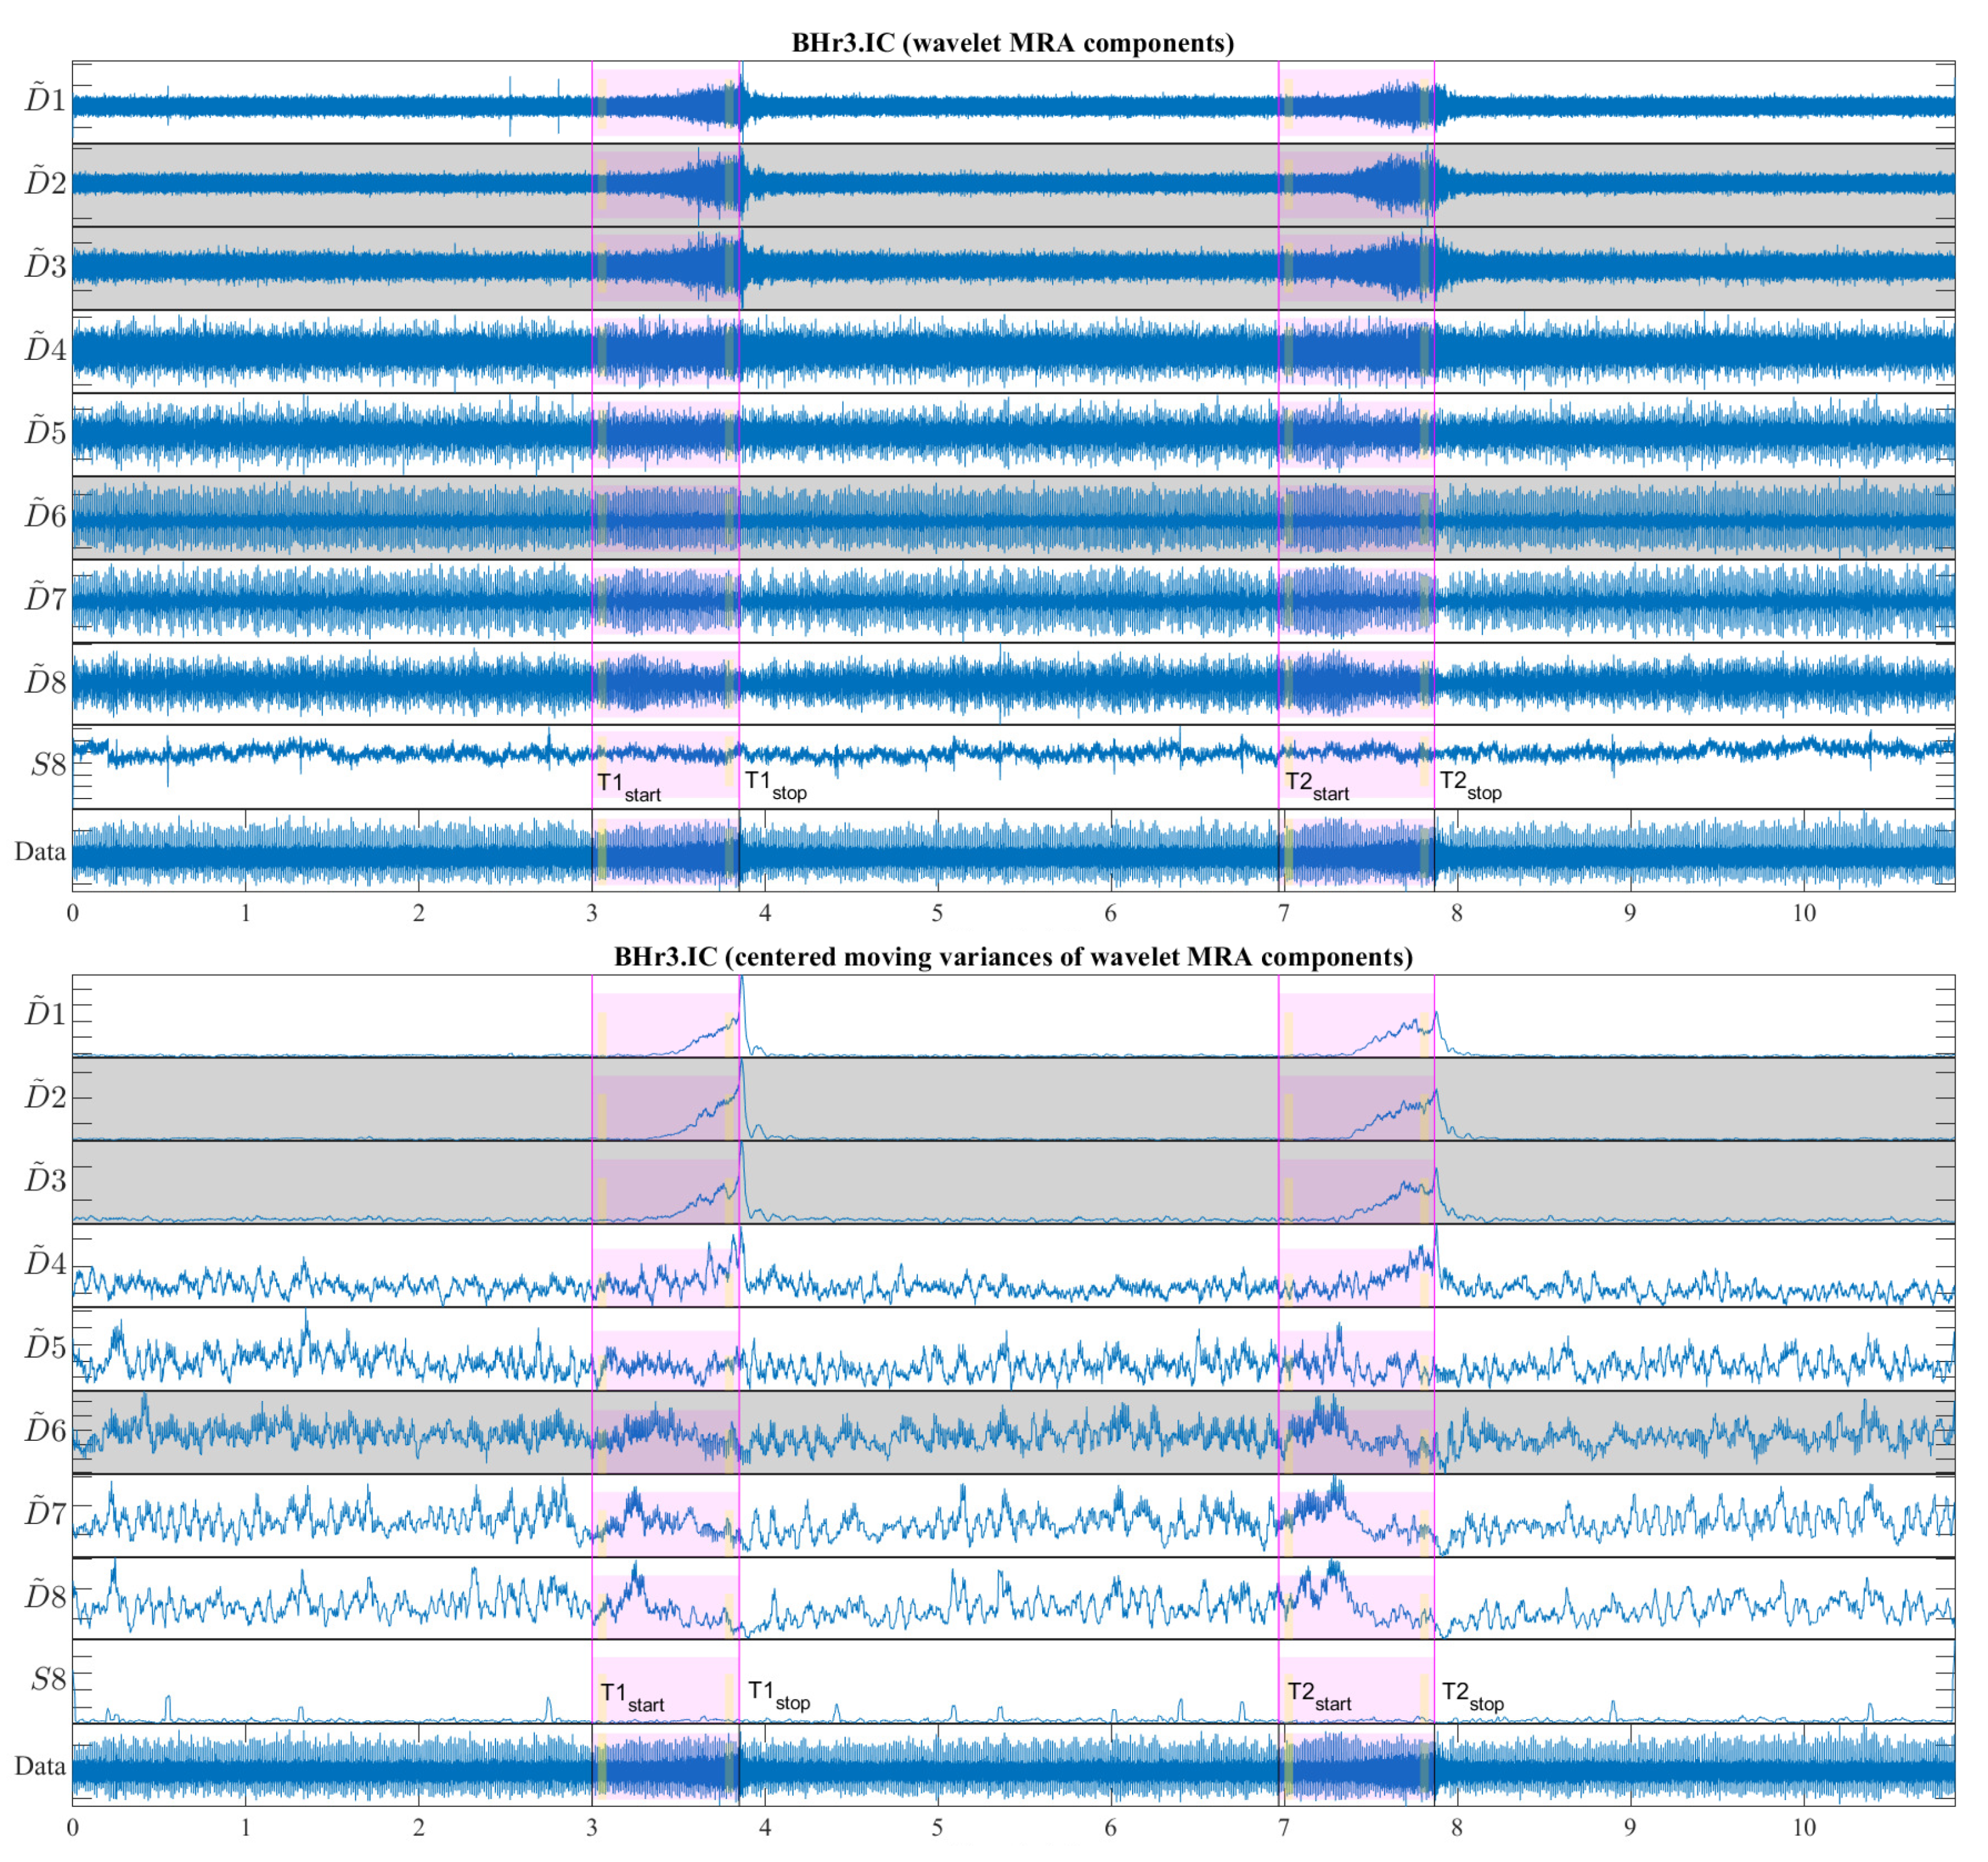Click the moving variances plot title
The width and height of the screenshot is (1988, 1862).
[1012, 957]
